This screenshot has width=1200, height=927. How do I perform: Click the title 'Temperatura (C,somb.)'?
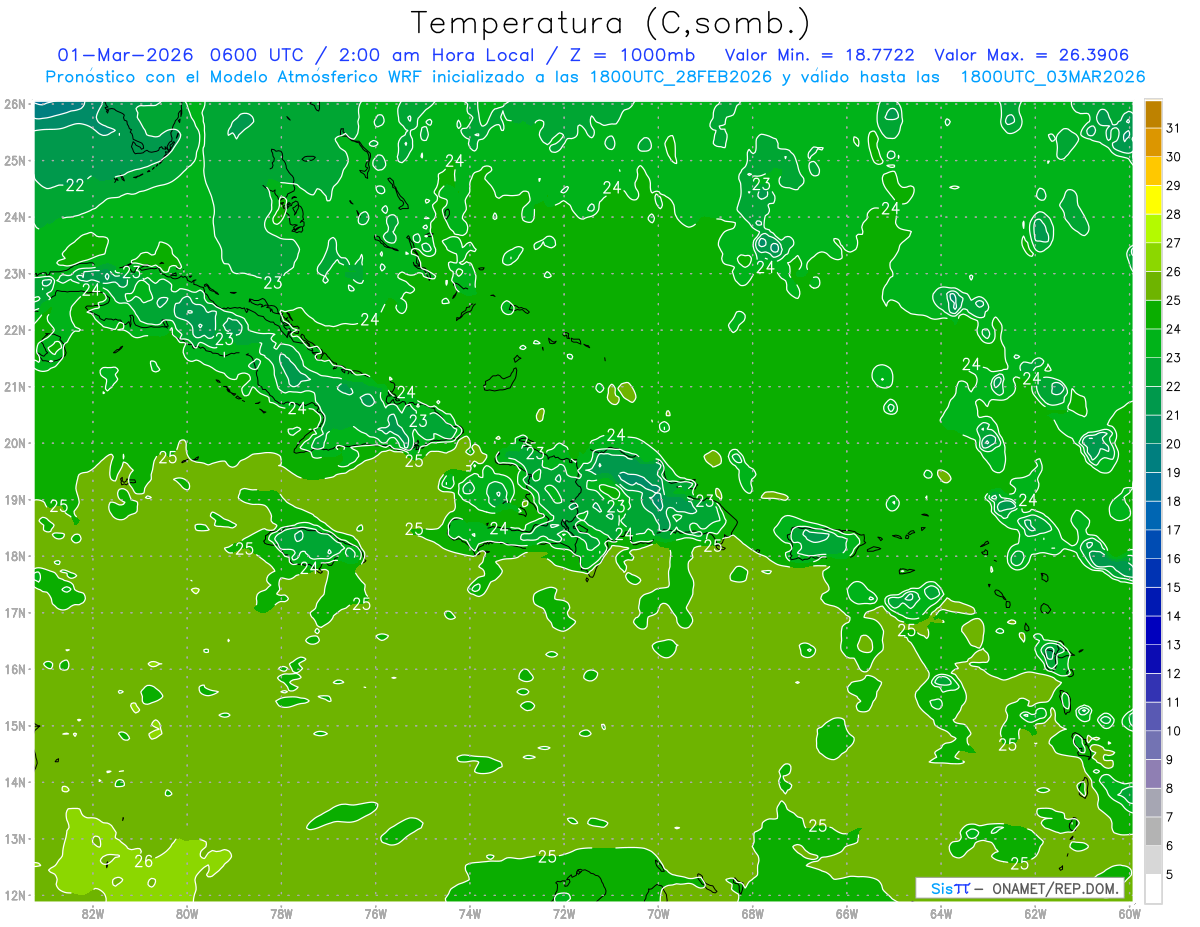pyautogui.click(x=610, y=23)
